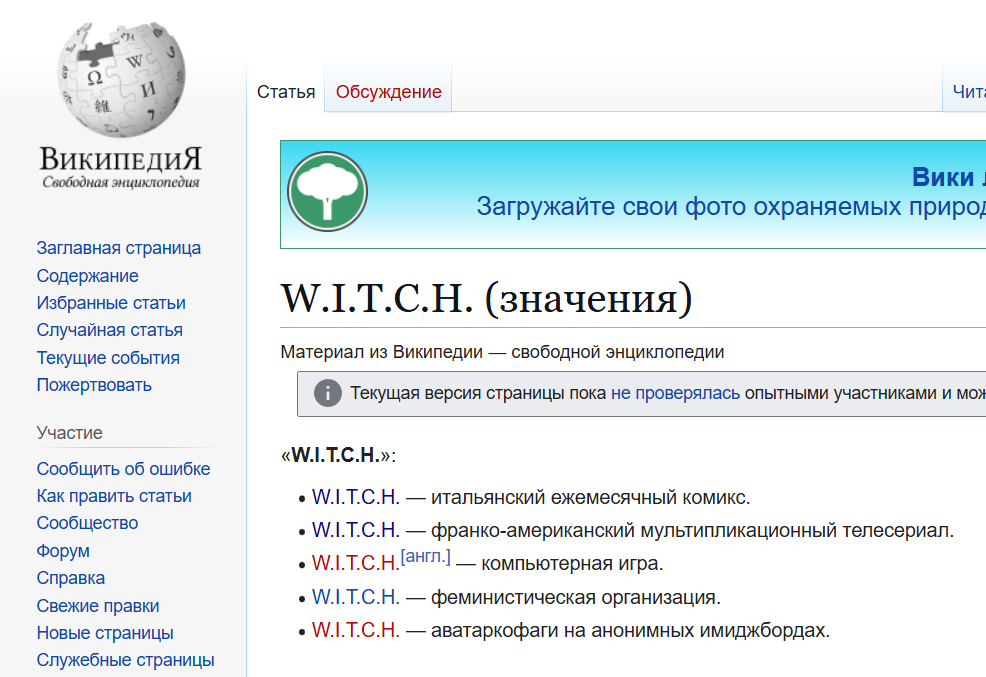This screenshot has width=986, height=677.
Task: Open Текущие события link
Action: 108,358
